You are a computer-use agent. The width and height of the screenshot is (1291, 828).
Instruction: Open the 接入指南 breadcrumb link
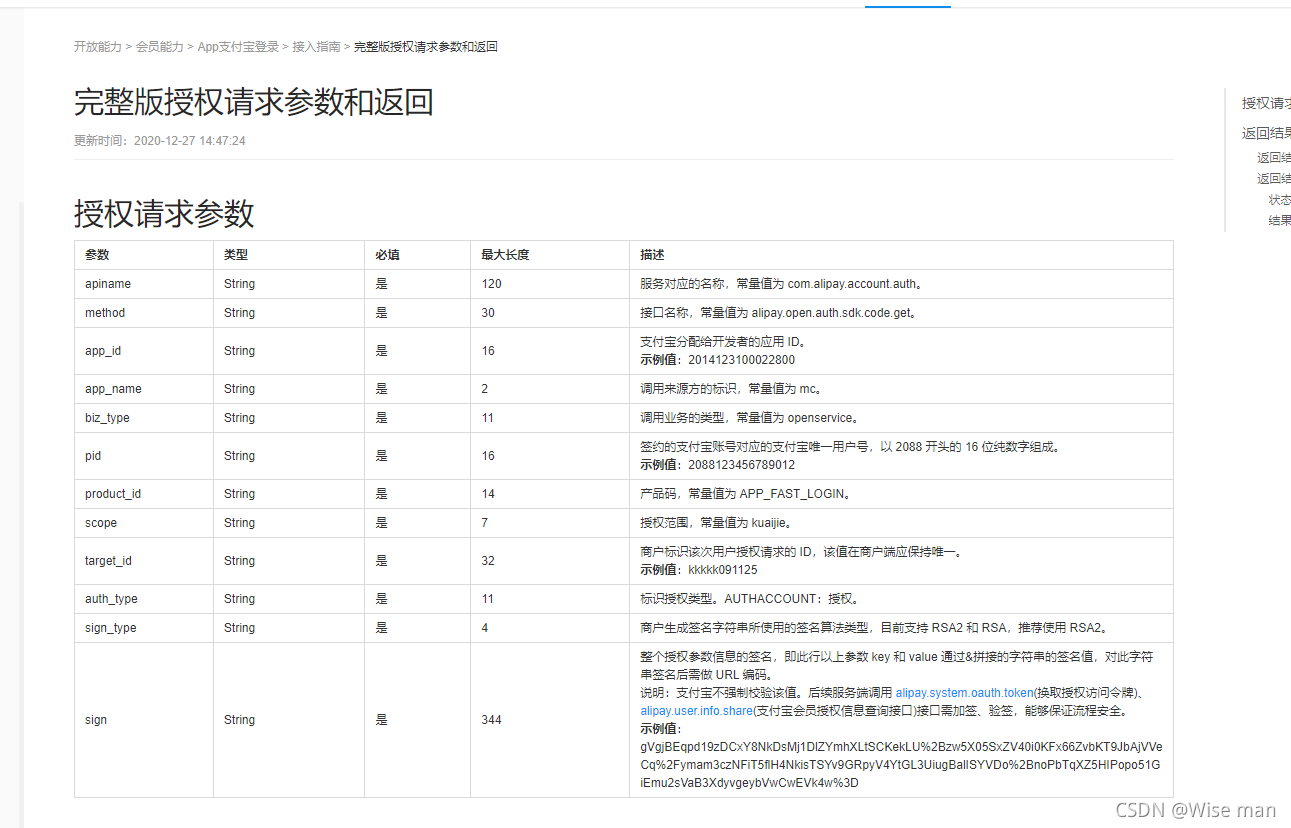[x=316, y=47]
